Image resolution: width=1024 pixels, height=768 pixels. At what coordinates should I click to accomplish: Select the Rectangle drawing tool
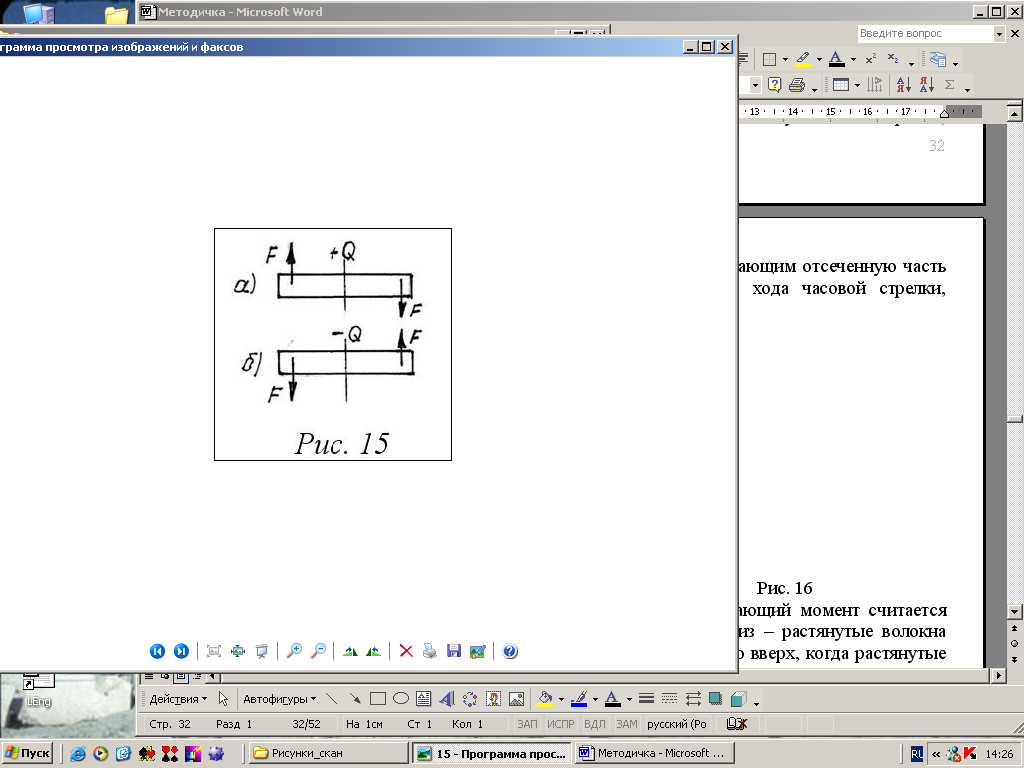tap(377, 699)
